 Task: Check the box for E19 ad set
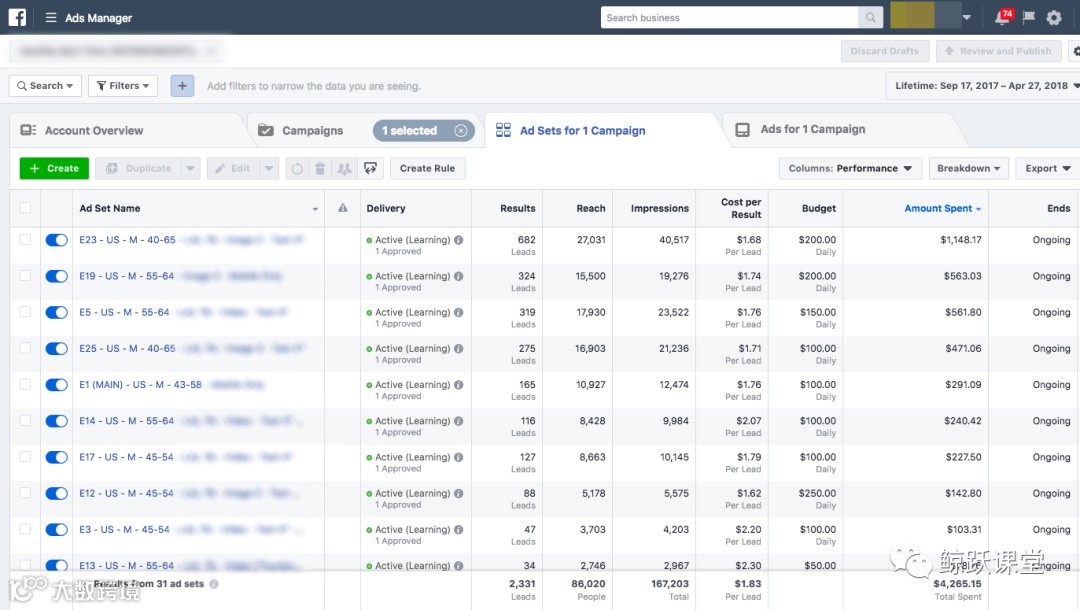tap(25, 275)
